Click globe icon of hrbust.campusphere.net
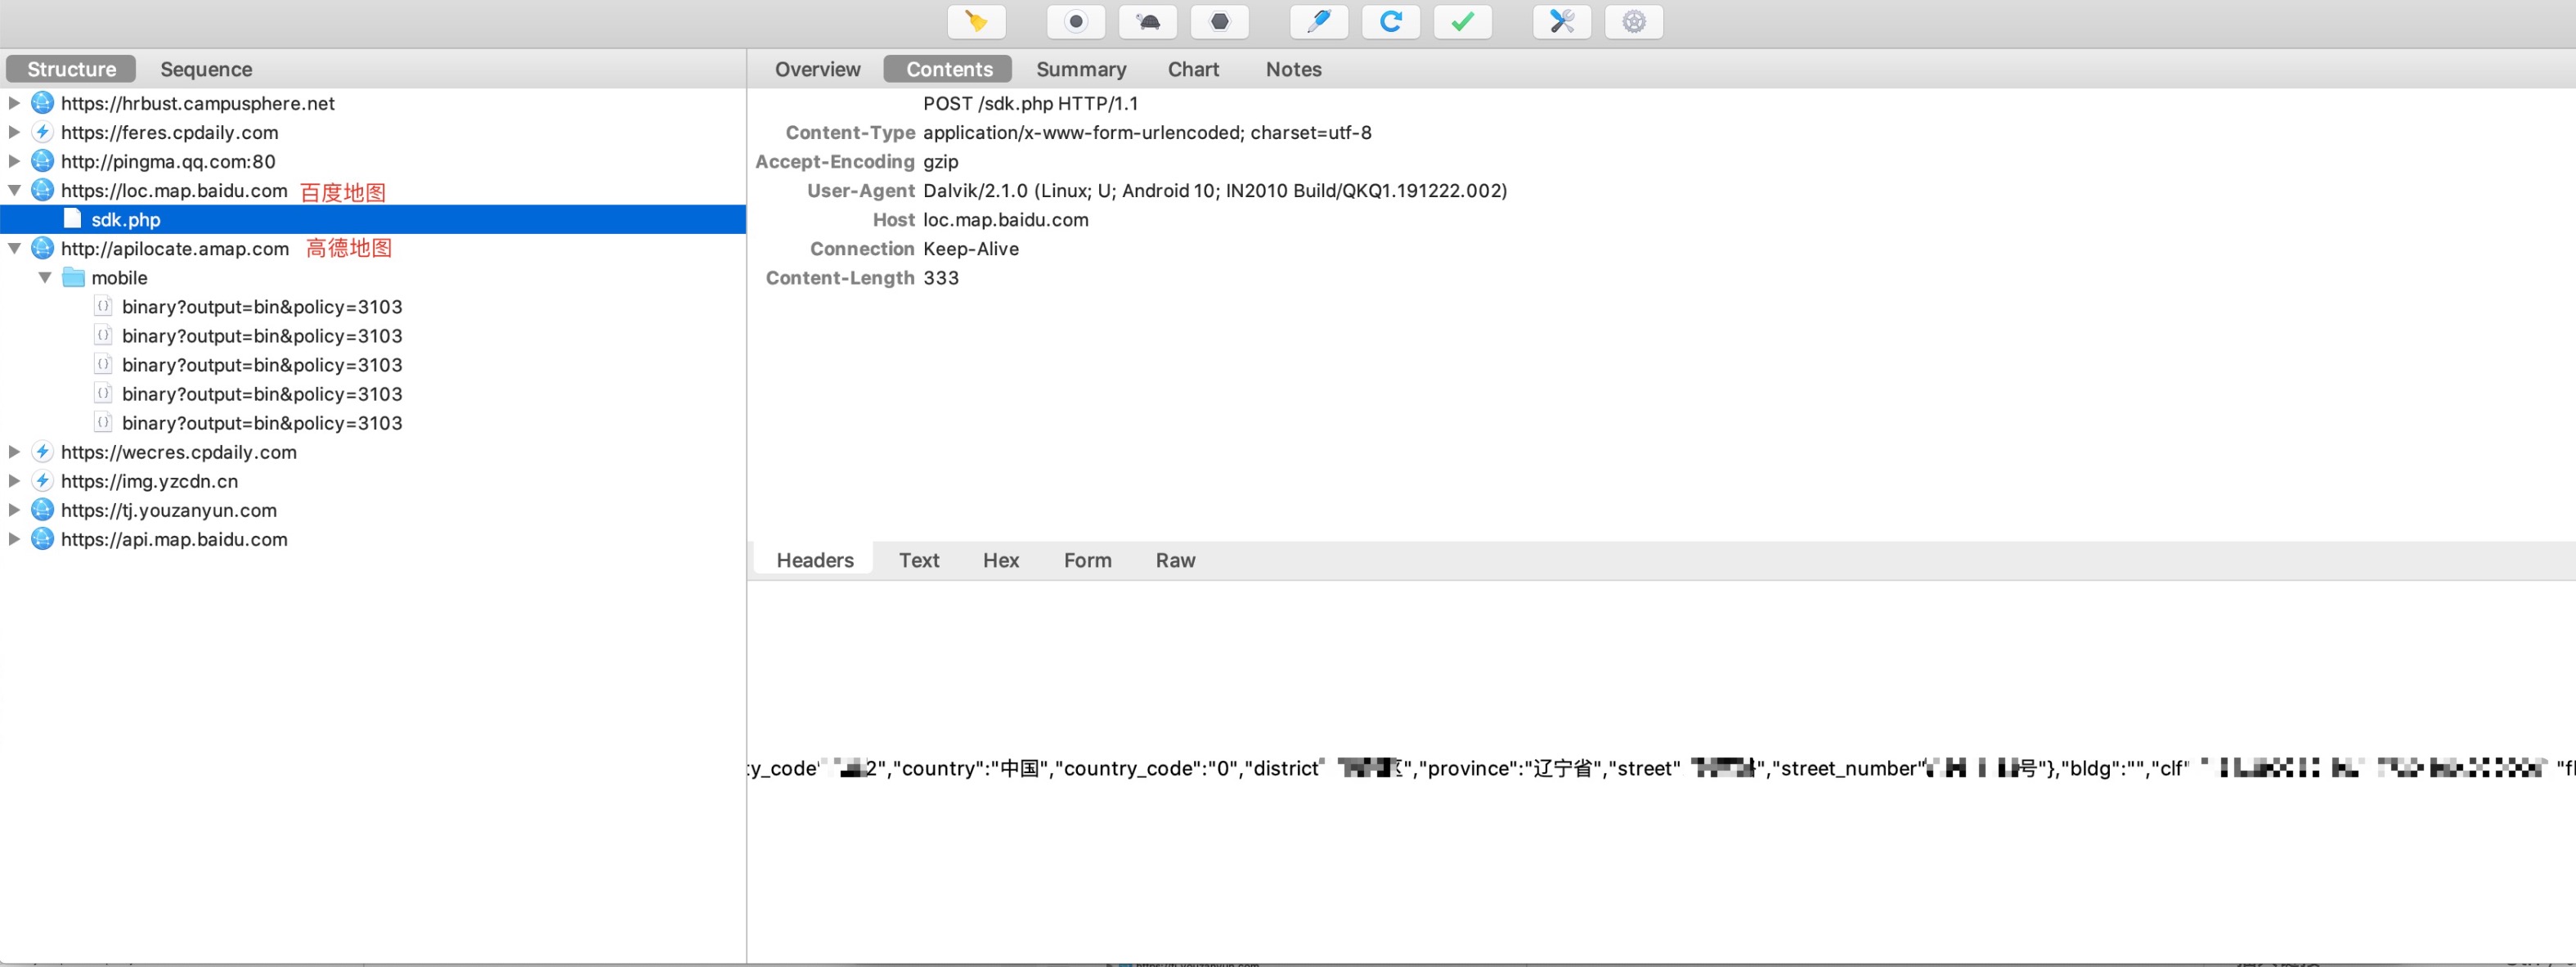Image resolution: width=2576 pixels, height=967 pixels. point(42,103)
